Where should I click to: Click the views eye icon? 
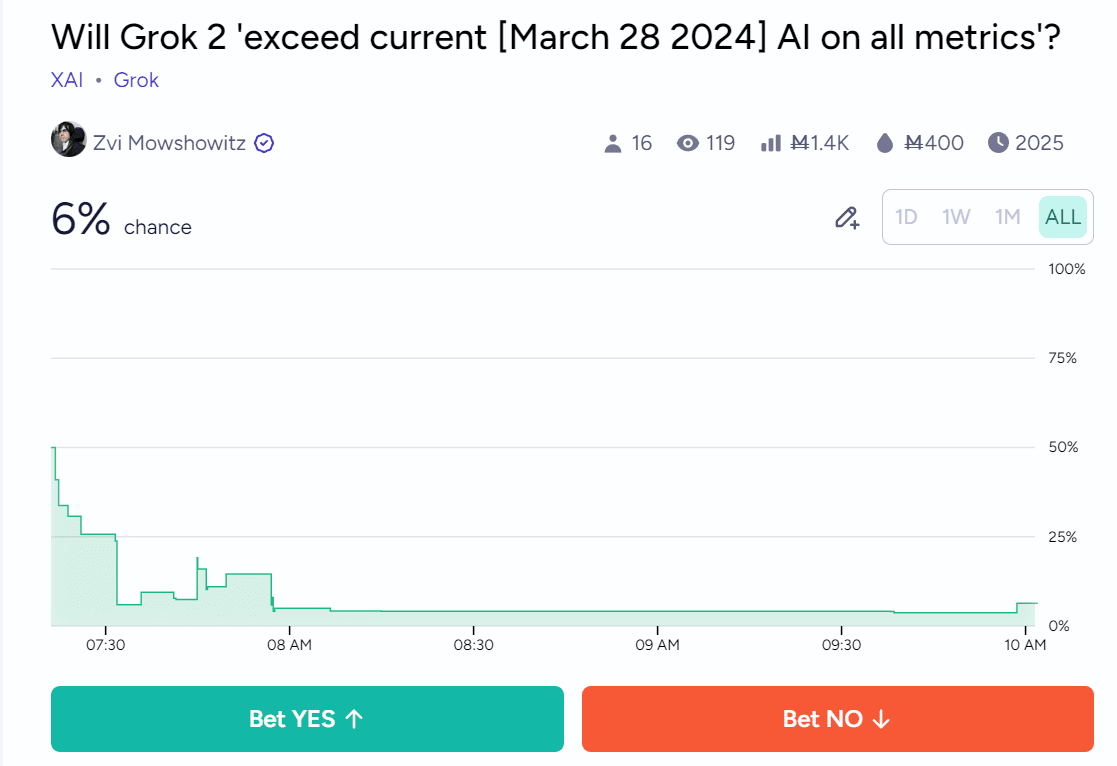[687, 143]
